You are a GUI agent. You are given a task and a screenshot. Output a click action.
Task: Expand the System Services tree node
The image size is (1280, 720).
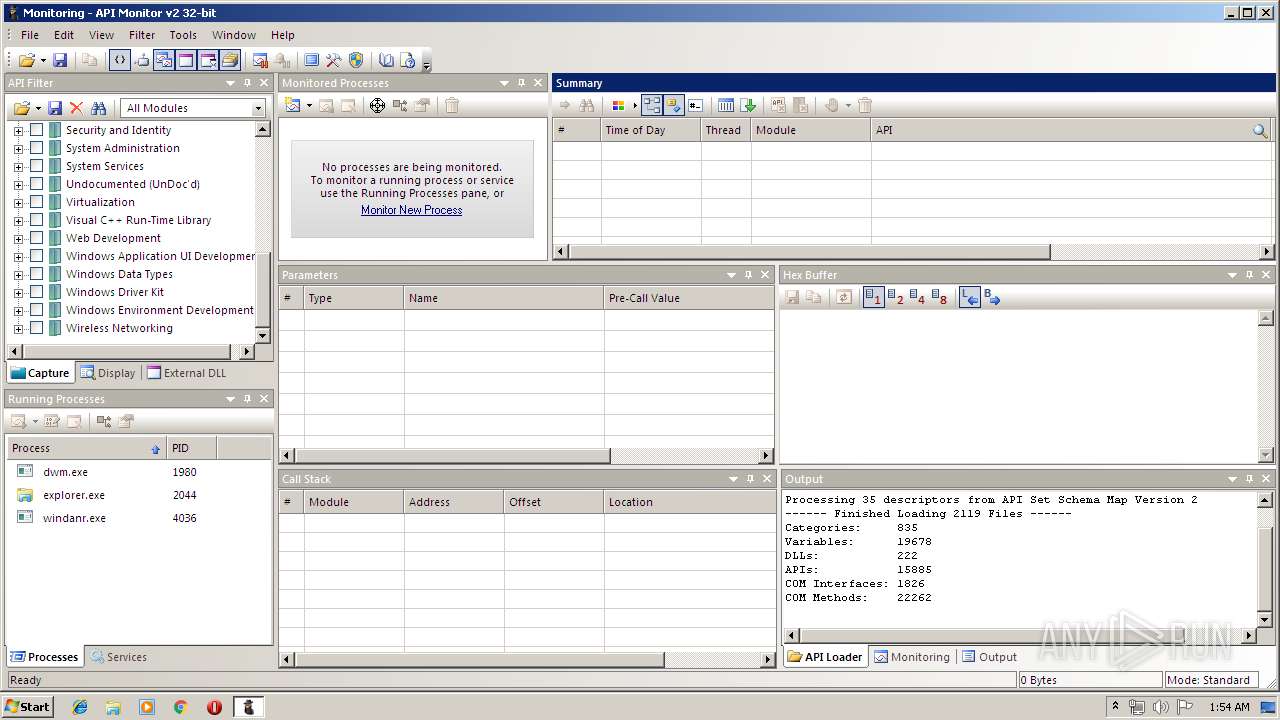point(18,166)
